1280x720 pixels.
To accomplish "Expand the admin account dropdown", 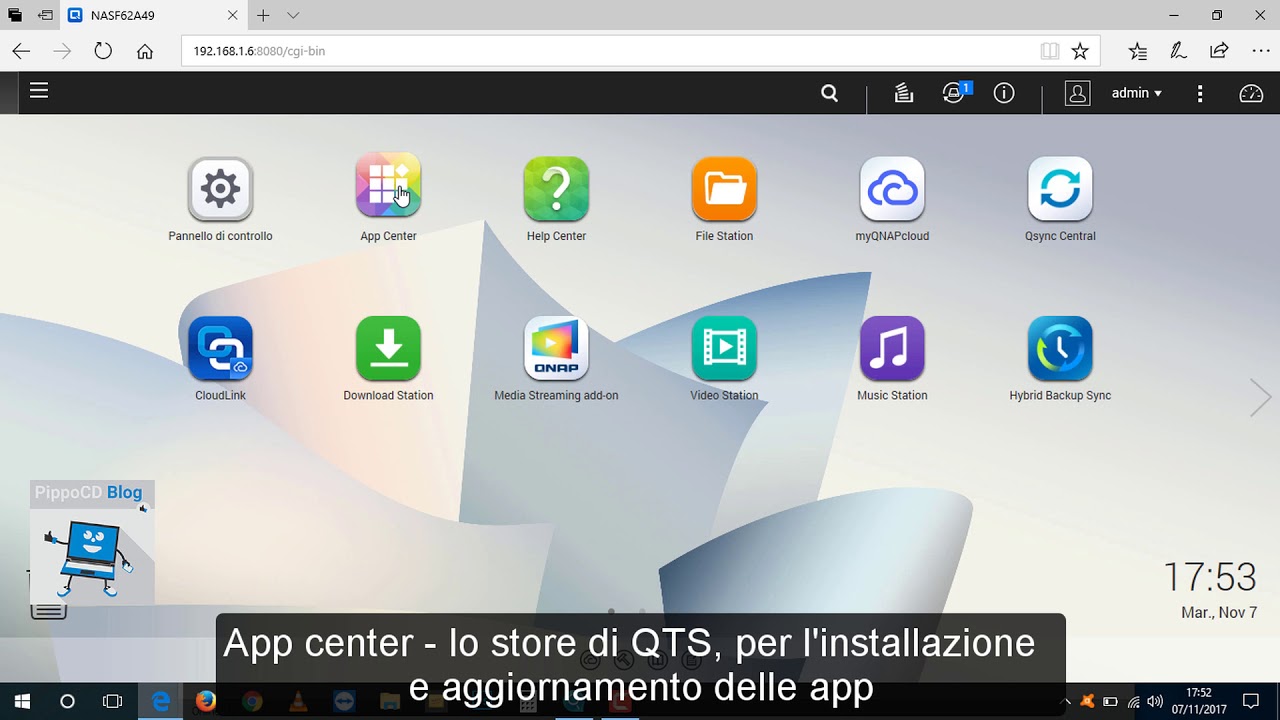I will tap(1137, 93).
